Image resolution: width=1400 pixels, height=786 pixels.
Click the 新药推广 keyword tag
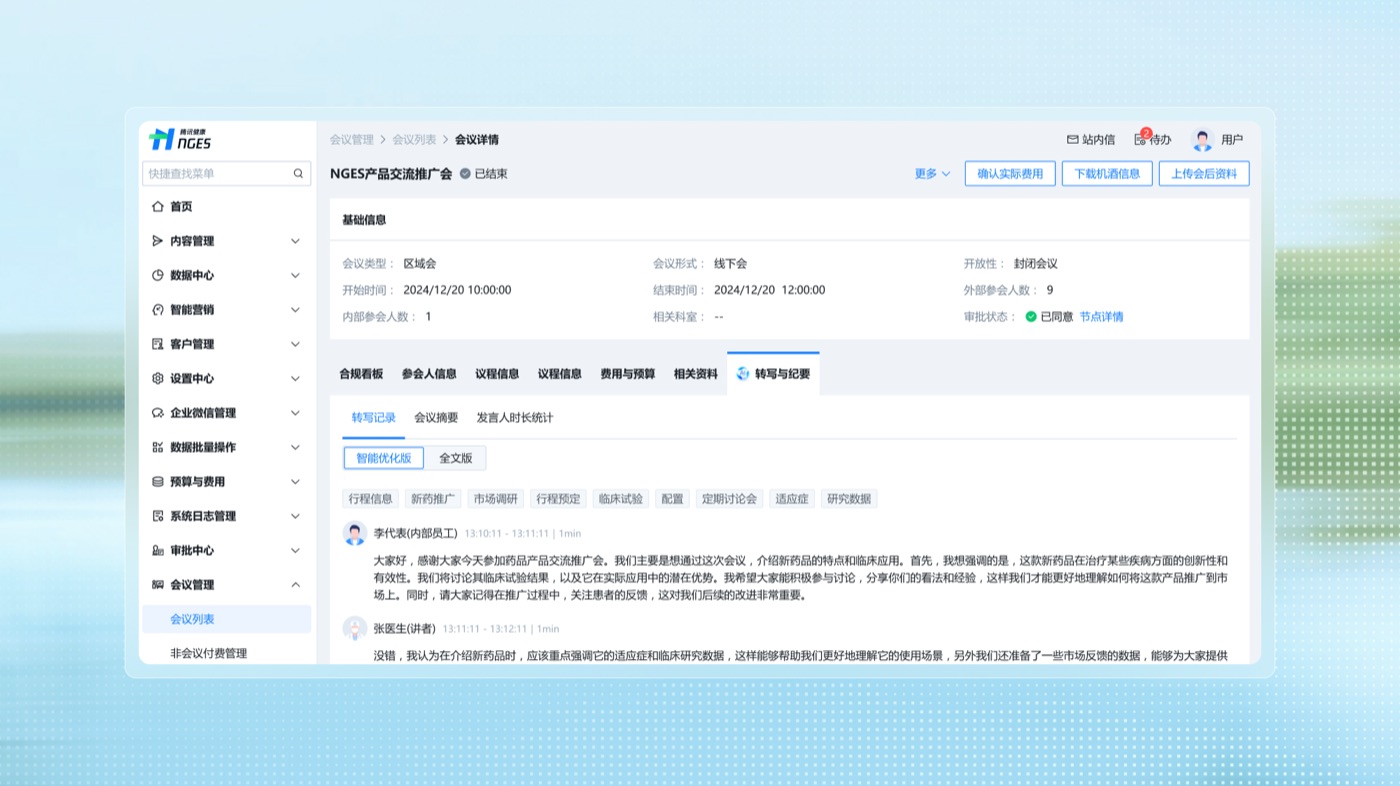pos(433,499)
